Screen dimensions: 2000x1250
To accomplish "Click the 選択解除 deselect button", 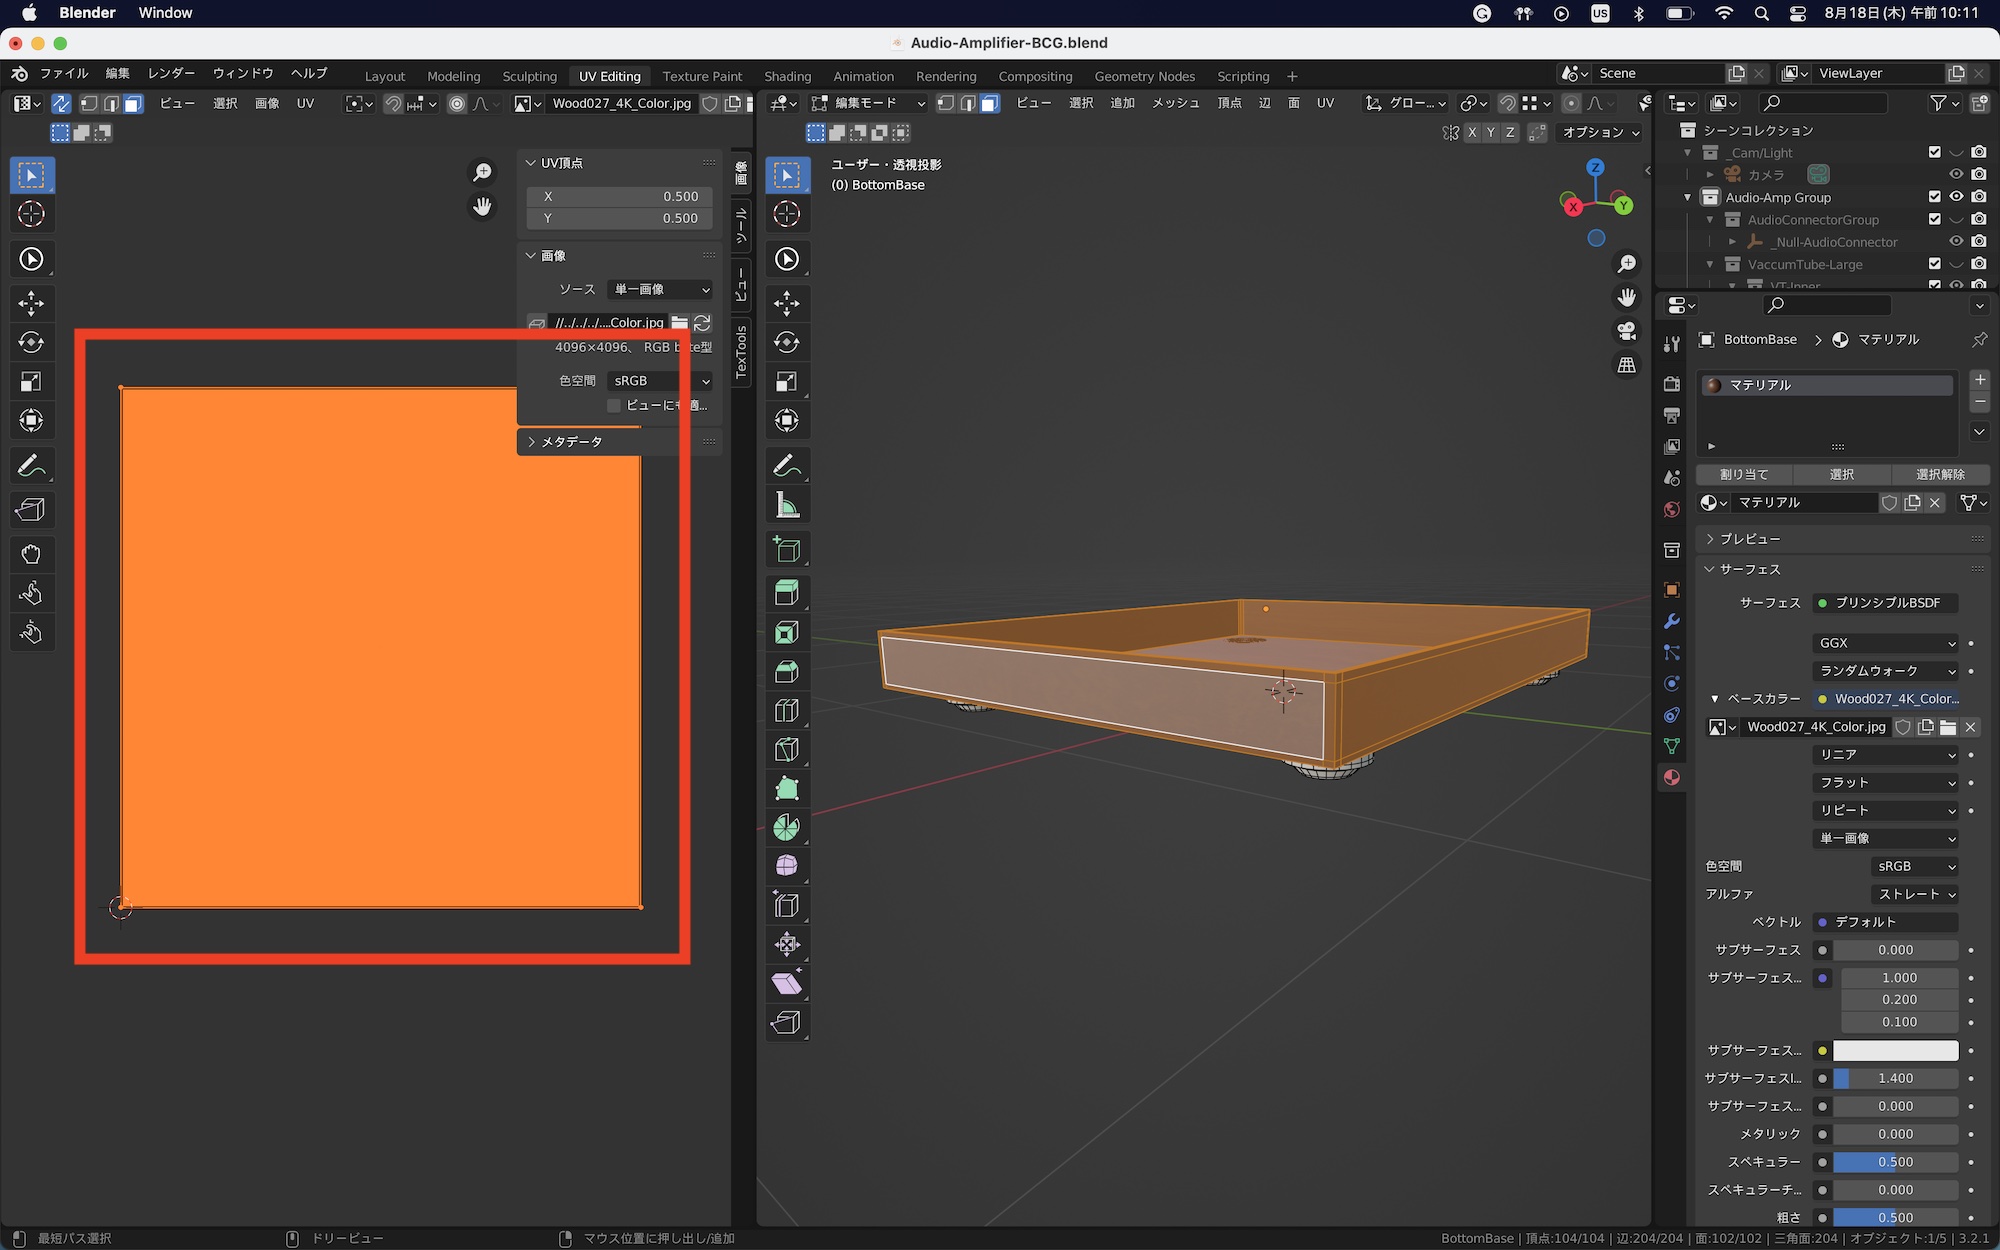I will tap(1940, 474).
